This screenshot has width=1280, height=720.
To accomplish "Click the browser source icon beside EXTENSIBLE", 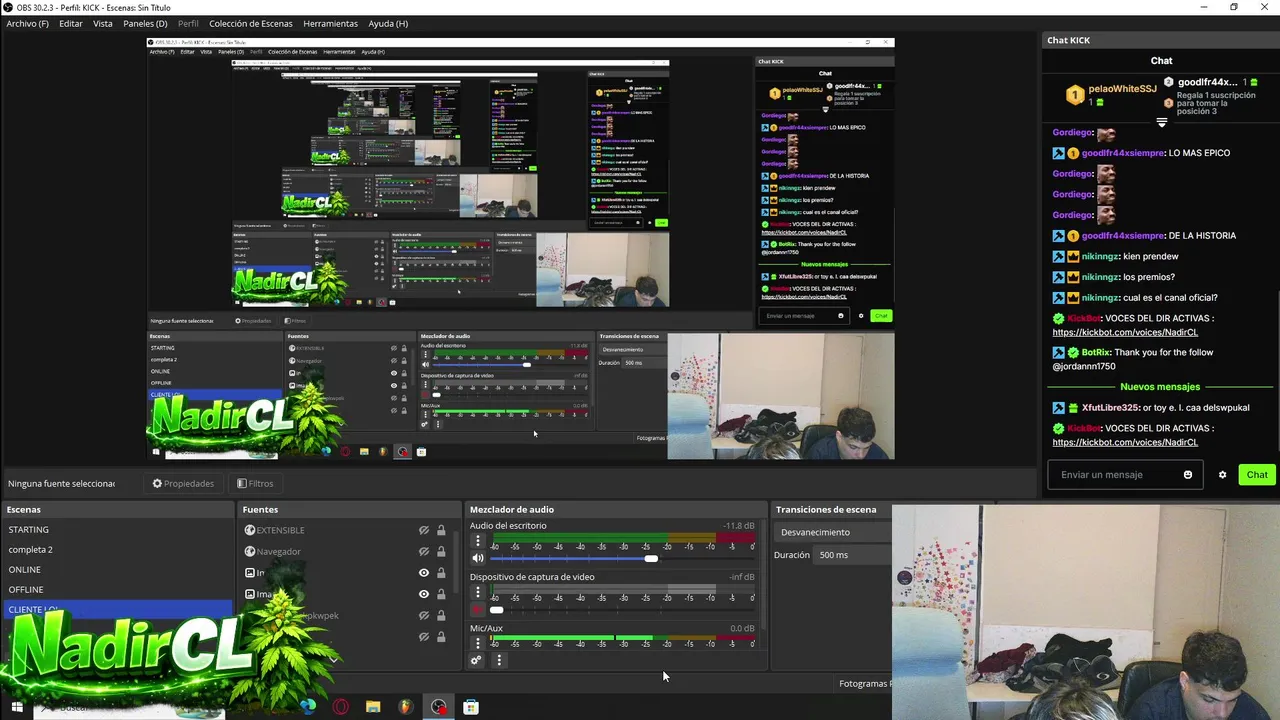I will (x=250, y=530).
